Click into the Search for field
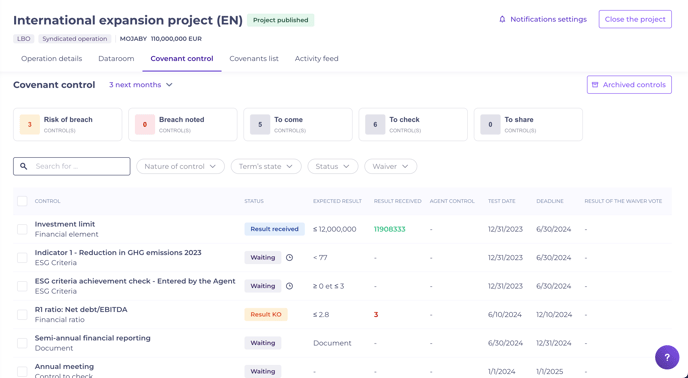 [x=72, y=166]
